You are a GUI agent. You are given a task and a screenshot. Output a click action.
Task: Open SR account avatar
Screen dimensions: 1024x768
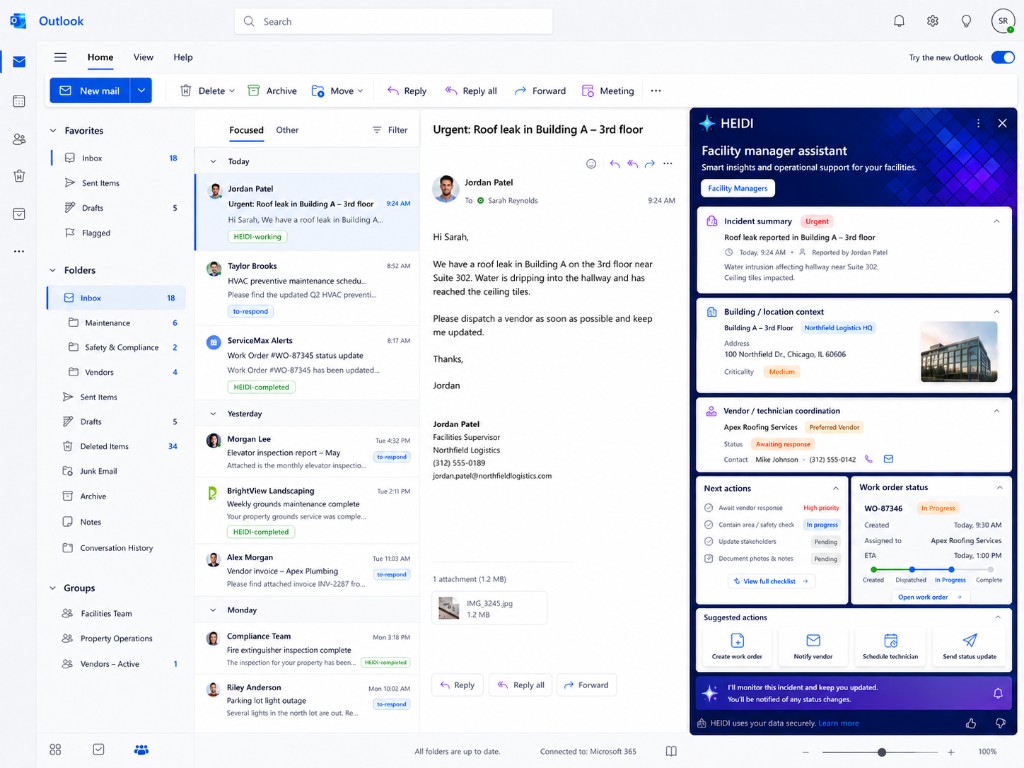1002,21
